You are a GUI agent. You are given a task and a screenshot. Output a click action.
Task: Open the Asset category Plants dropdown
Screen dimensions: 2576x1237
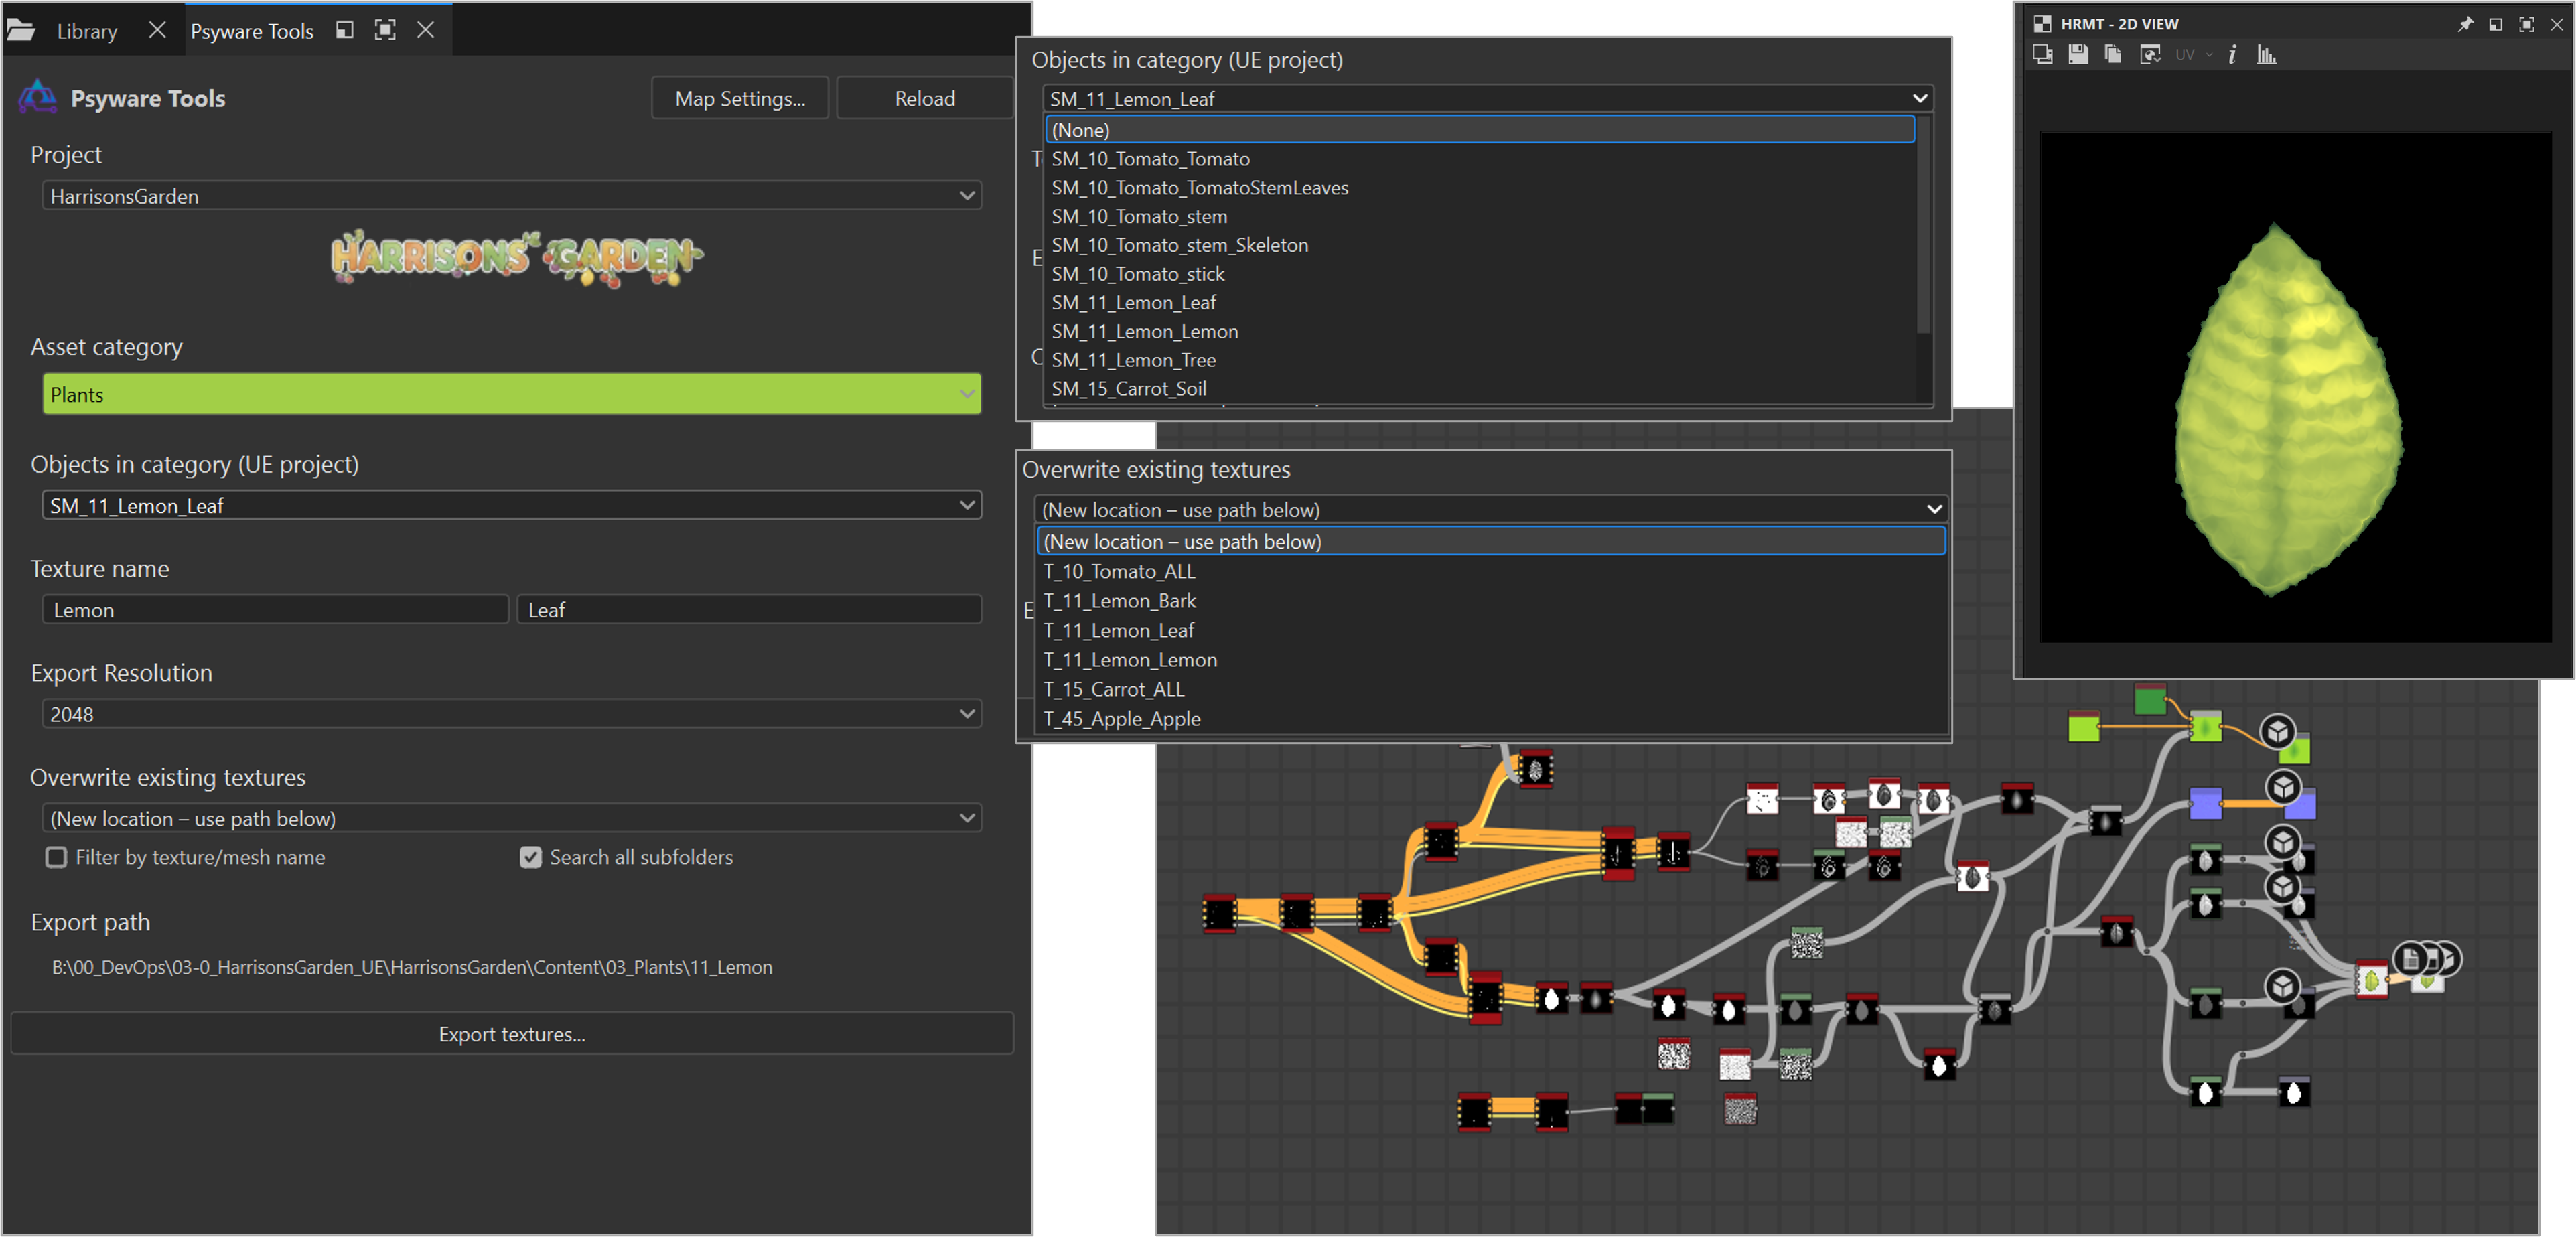coord(511,394)
